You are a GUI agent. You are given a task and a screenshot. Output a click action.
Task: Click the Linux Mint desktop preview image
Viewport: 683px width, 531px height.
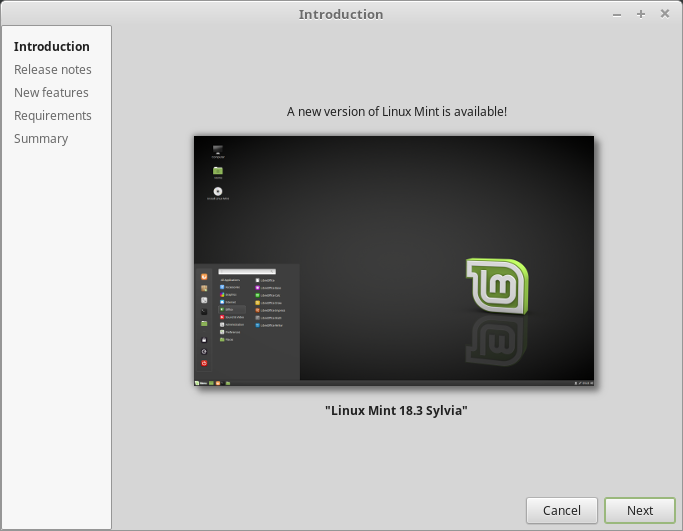click(394, 260)
